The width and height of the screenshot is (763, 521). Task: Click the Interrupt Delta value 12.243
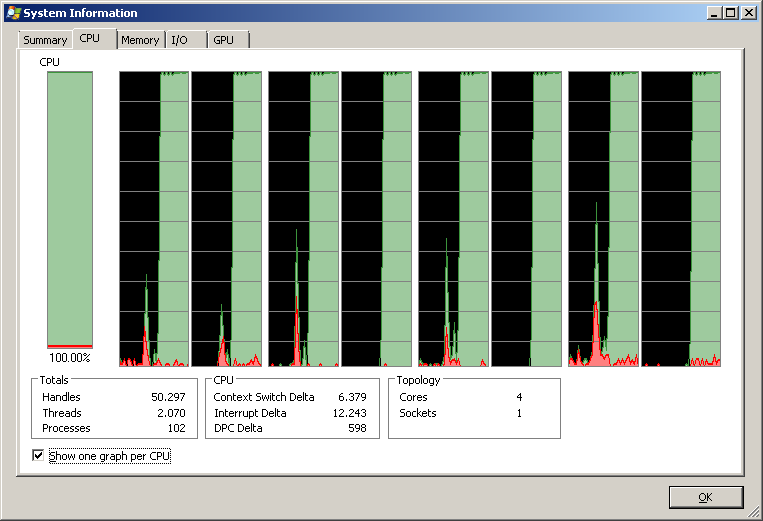tap(349, 413)
